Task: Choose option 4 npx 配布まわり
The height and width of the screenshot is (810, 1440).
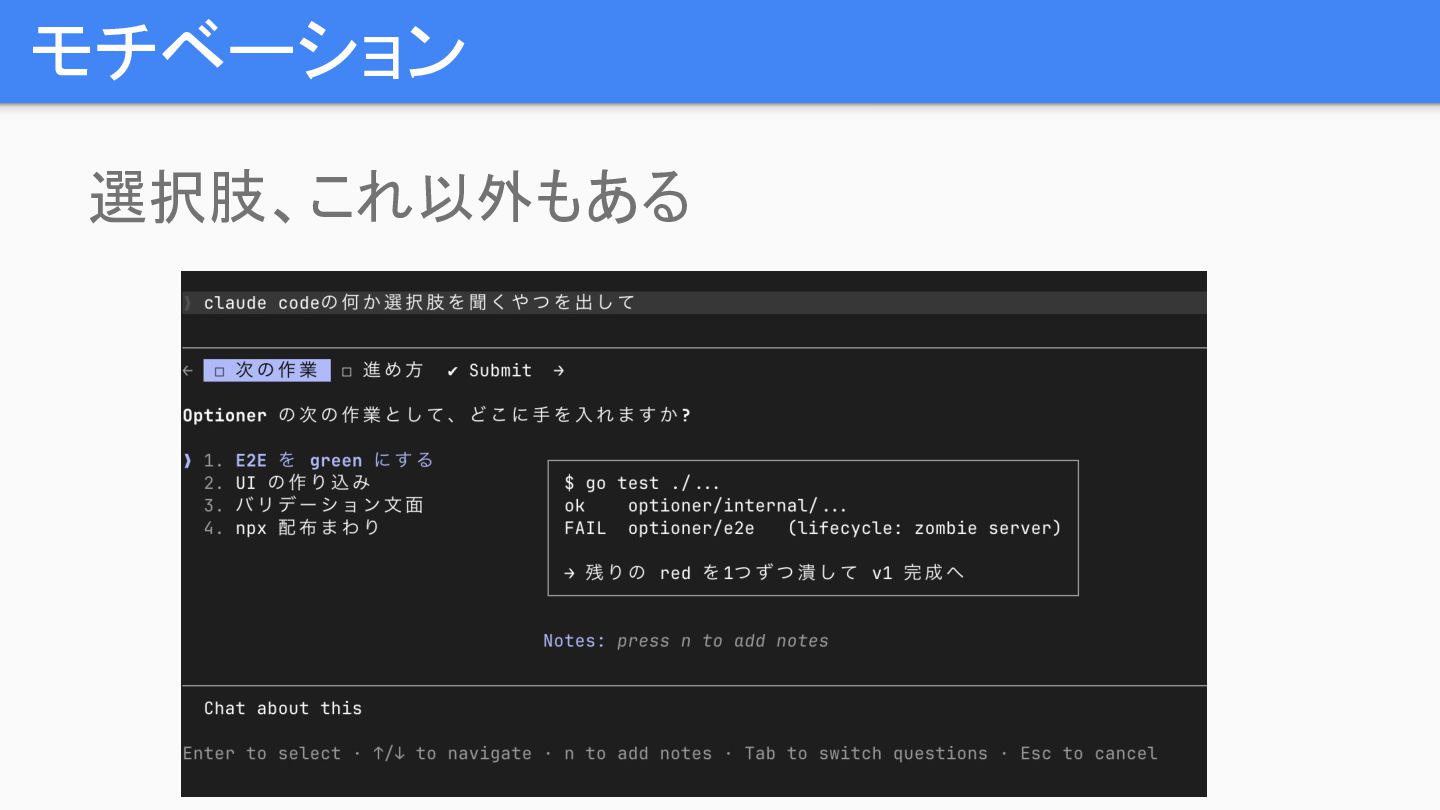Action: click(292, 527)
